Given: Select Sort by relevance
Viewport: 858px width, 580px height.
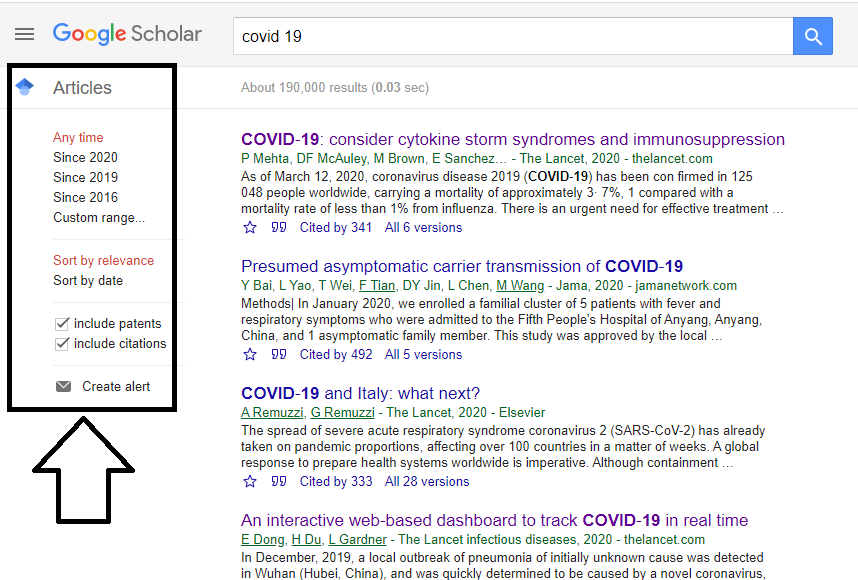Looking at the screenshot, I should (x=103, y=260).
